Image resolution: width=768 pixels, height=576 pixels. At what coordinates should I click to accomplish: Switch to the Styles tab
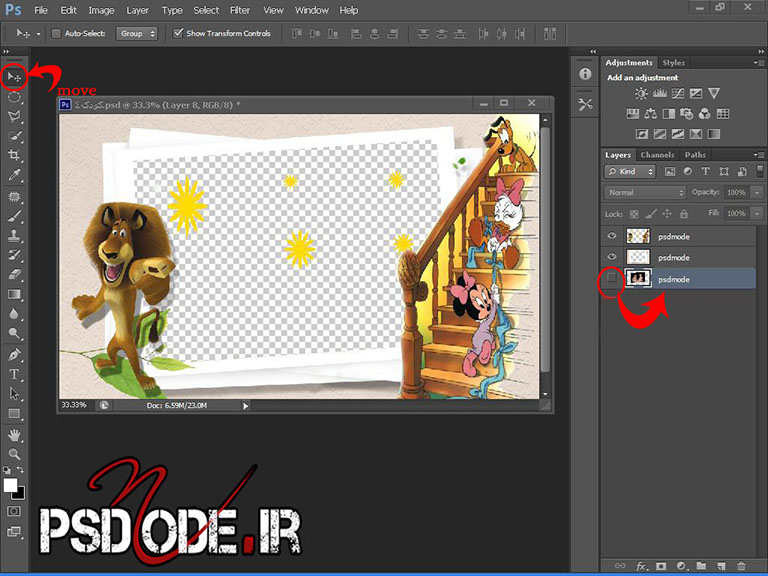673,63
